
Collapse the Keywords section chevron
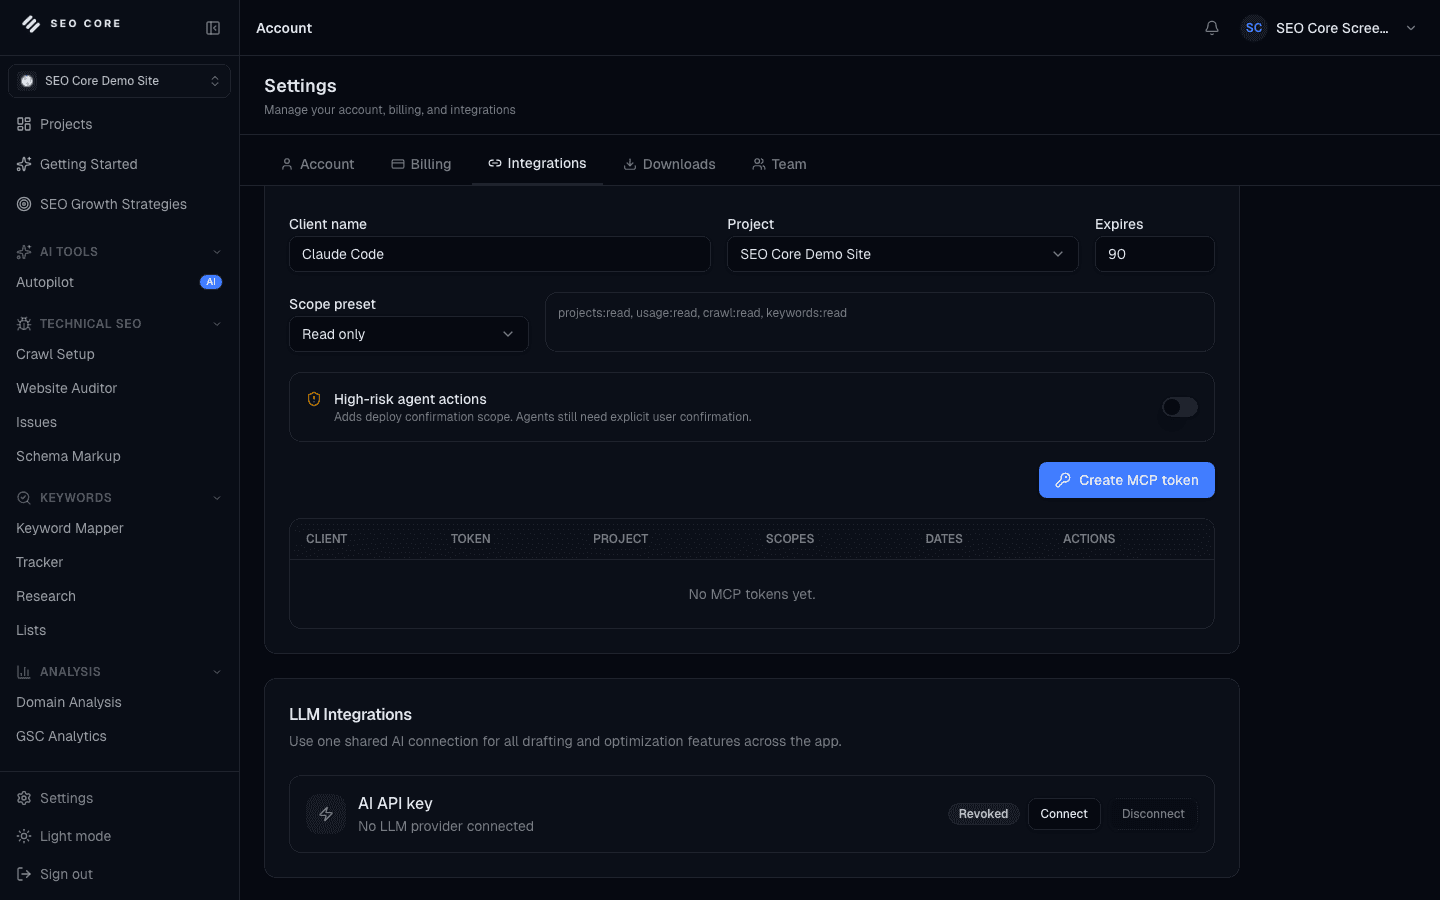pos(217,498)
